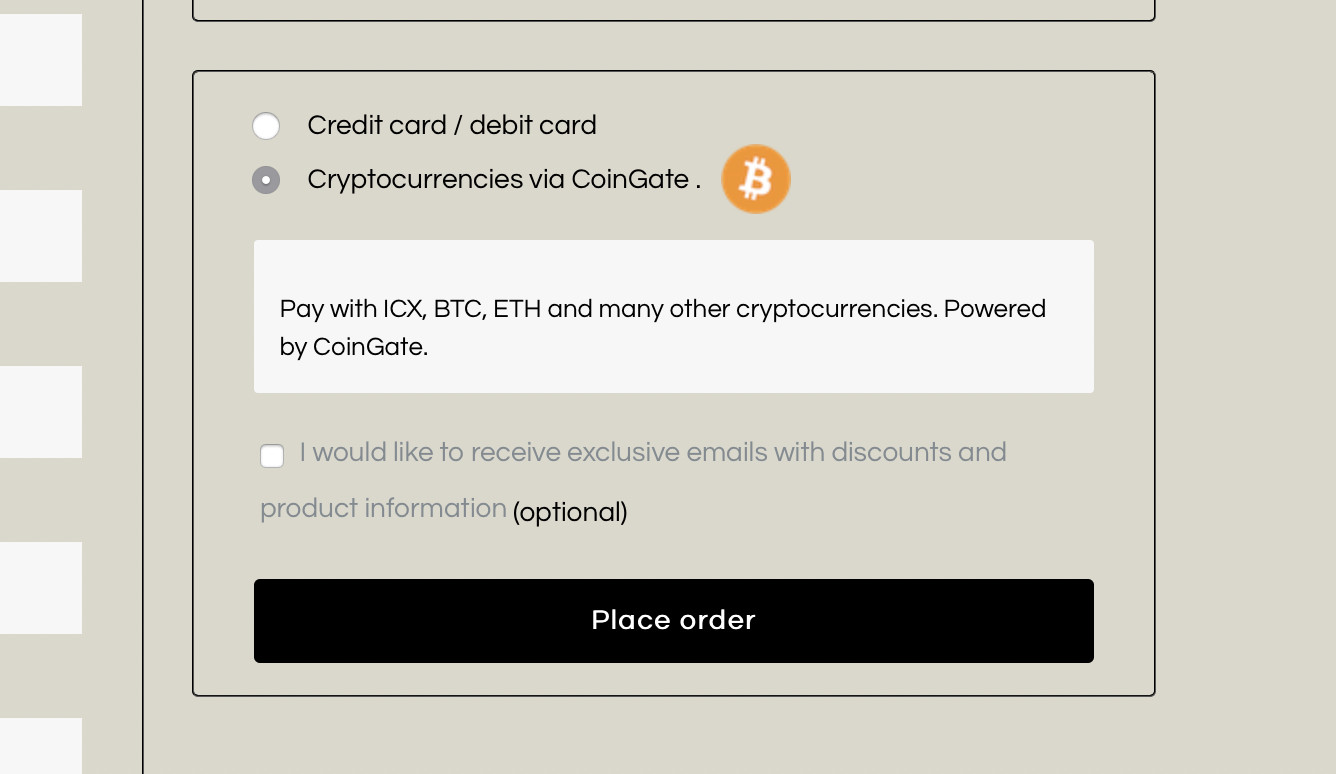Viewport: 1336px width, 774px height.
Task: Click the "Credit card / debit card" label
Action: pos(452,125)
